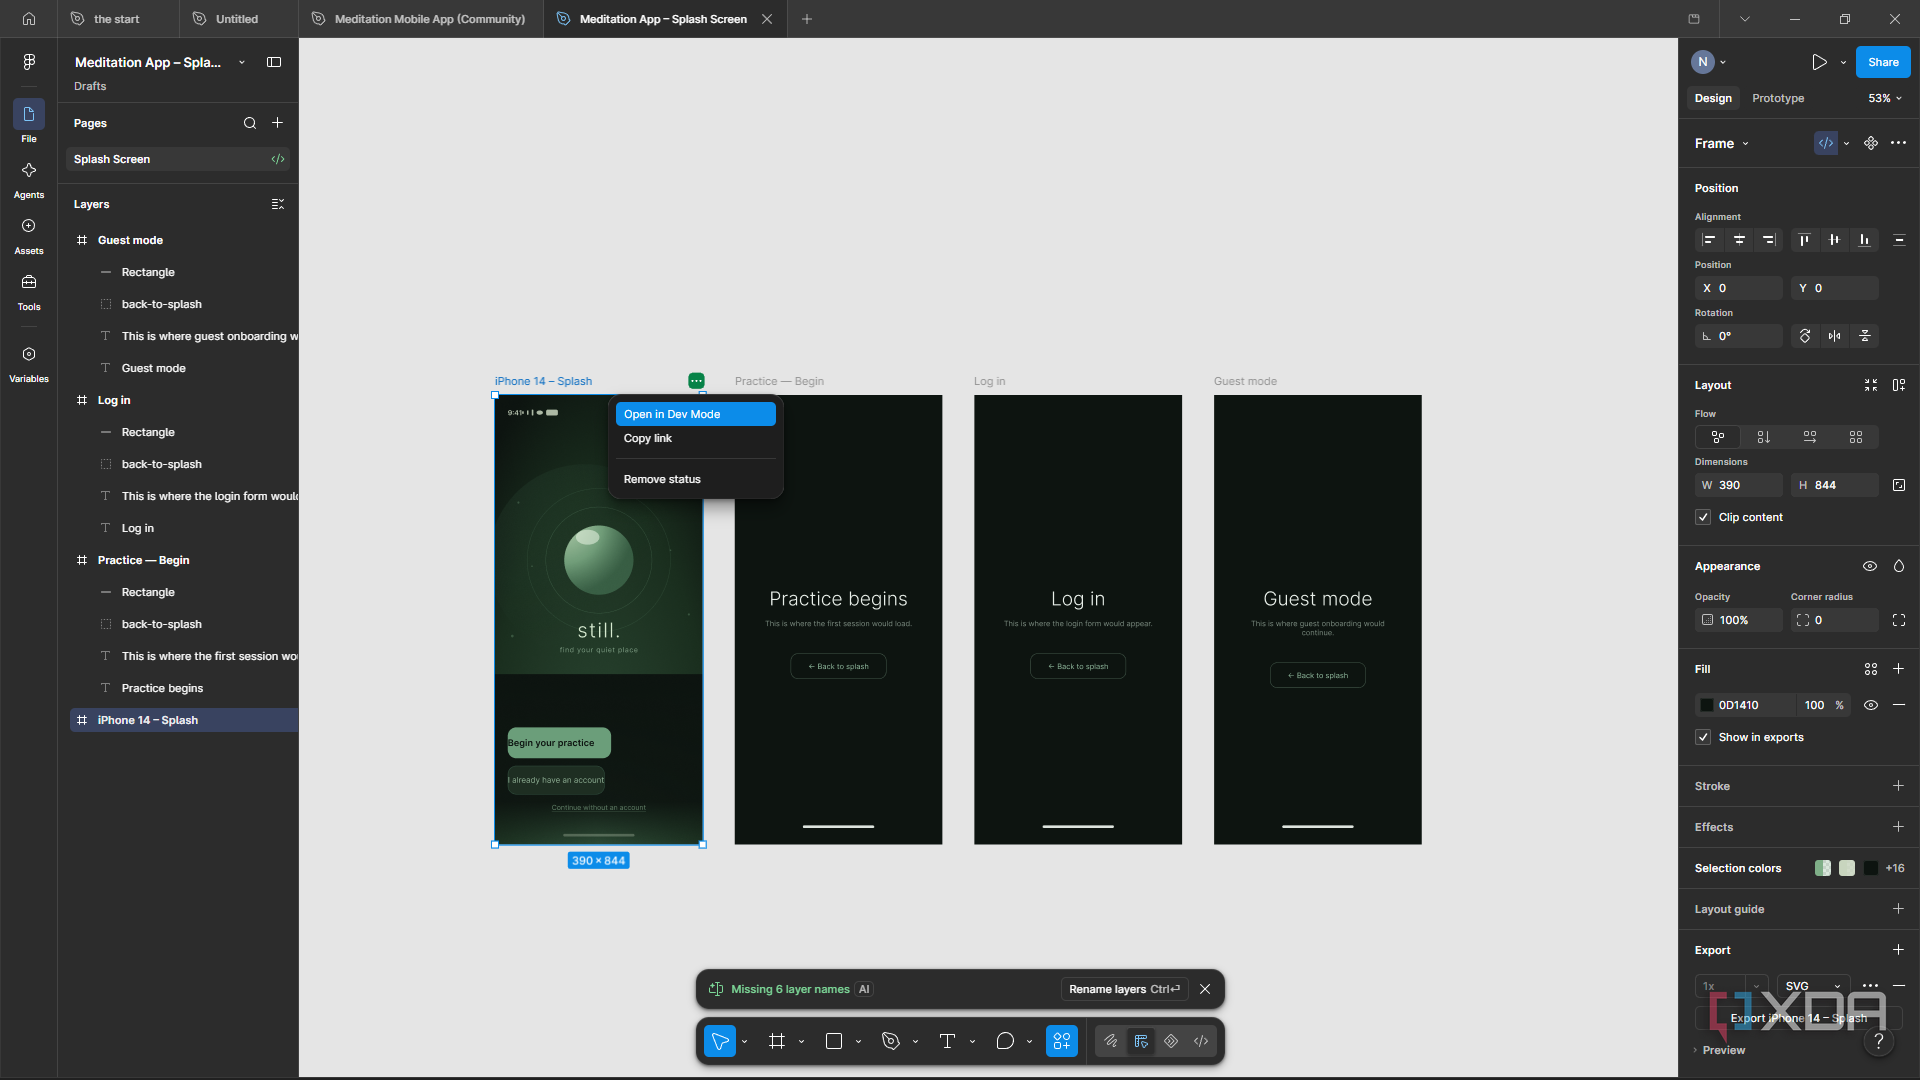Click the Present play button
Image resolution: width=1920 pixels, height=1080 pixels.
click(1819, 62)
